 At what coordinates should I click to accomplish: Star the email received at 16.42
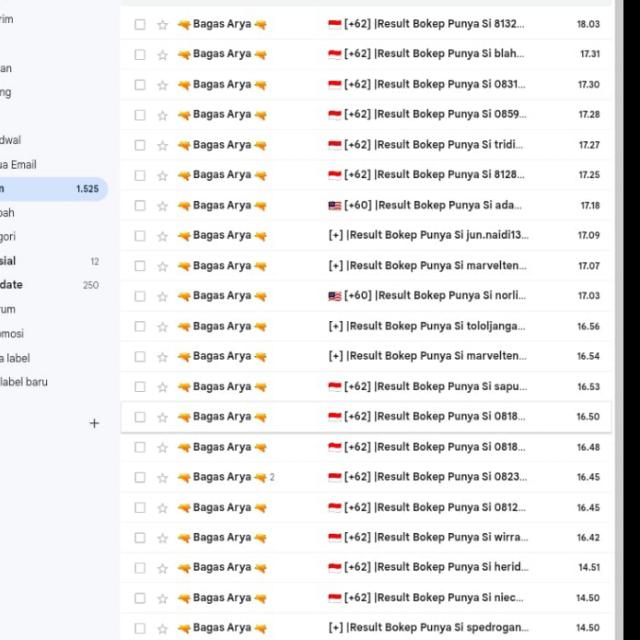(163, 538)
